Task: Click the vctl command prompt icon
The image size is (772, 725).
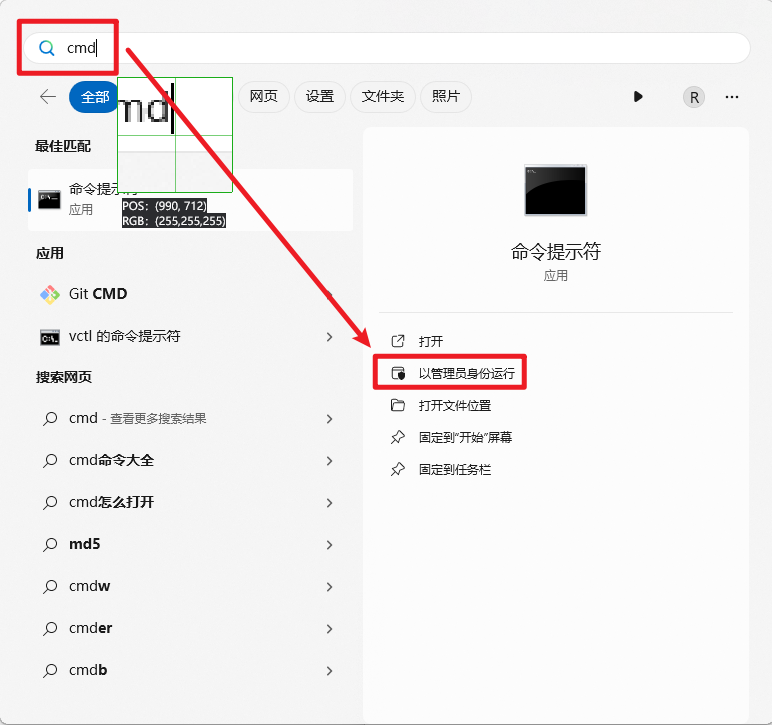Action: coord(49,337)
